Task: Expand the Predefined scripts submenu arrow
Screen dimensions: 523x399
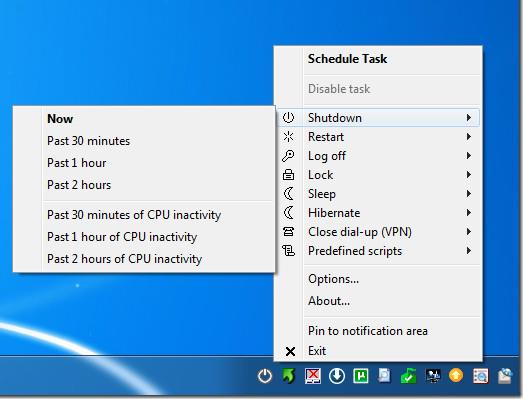Action: (x=469, y=251)
